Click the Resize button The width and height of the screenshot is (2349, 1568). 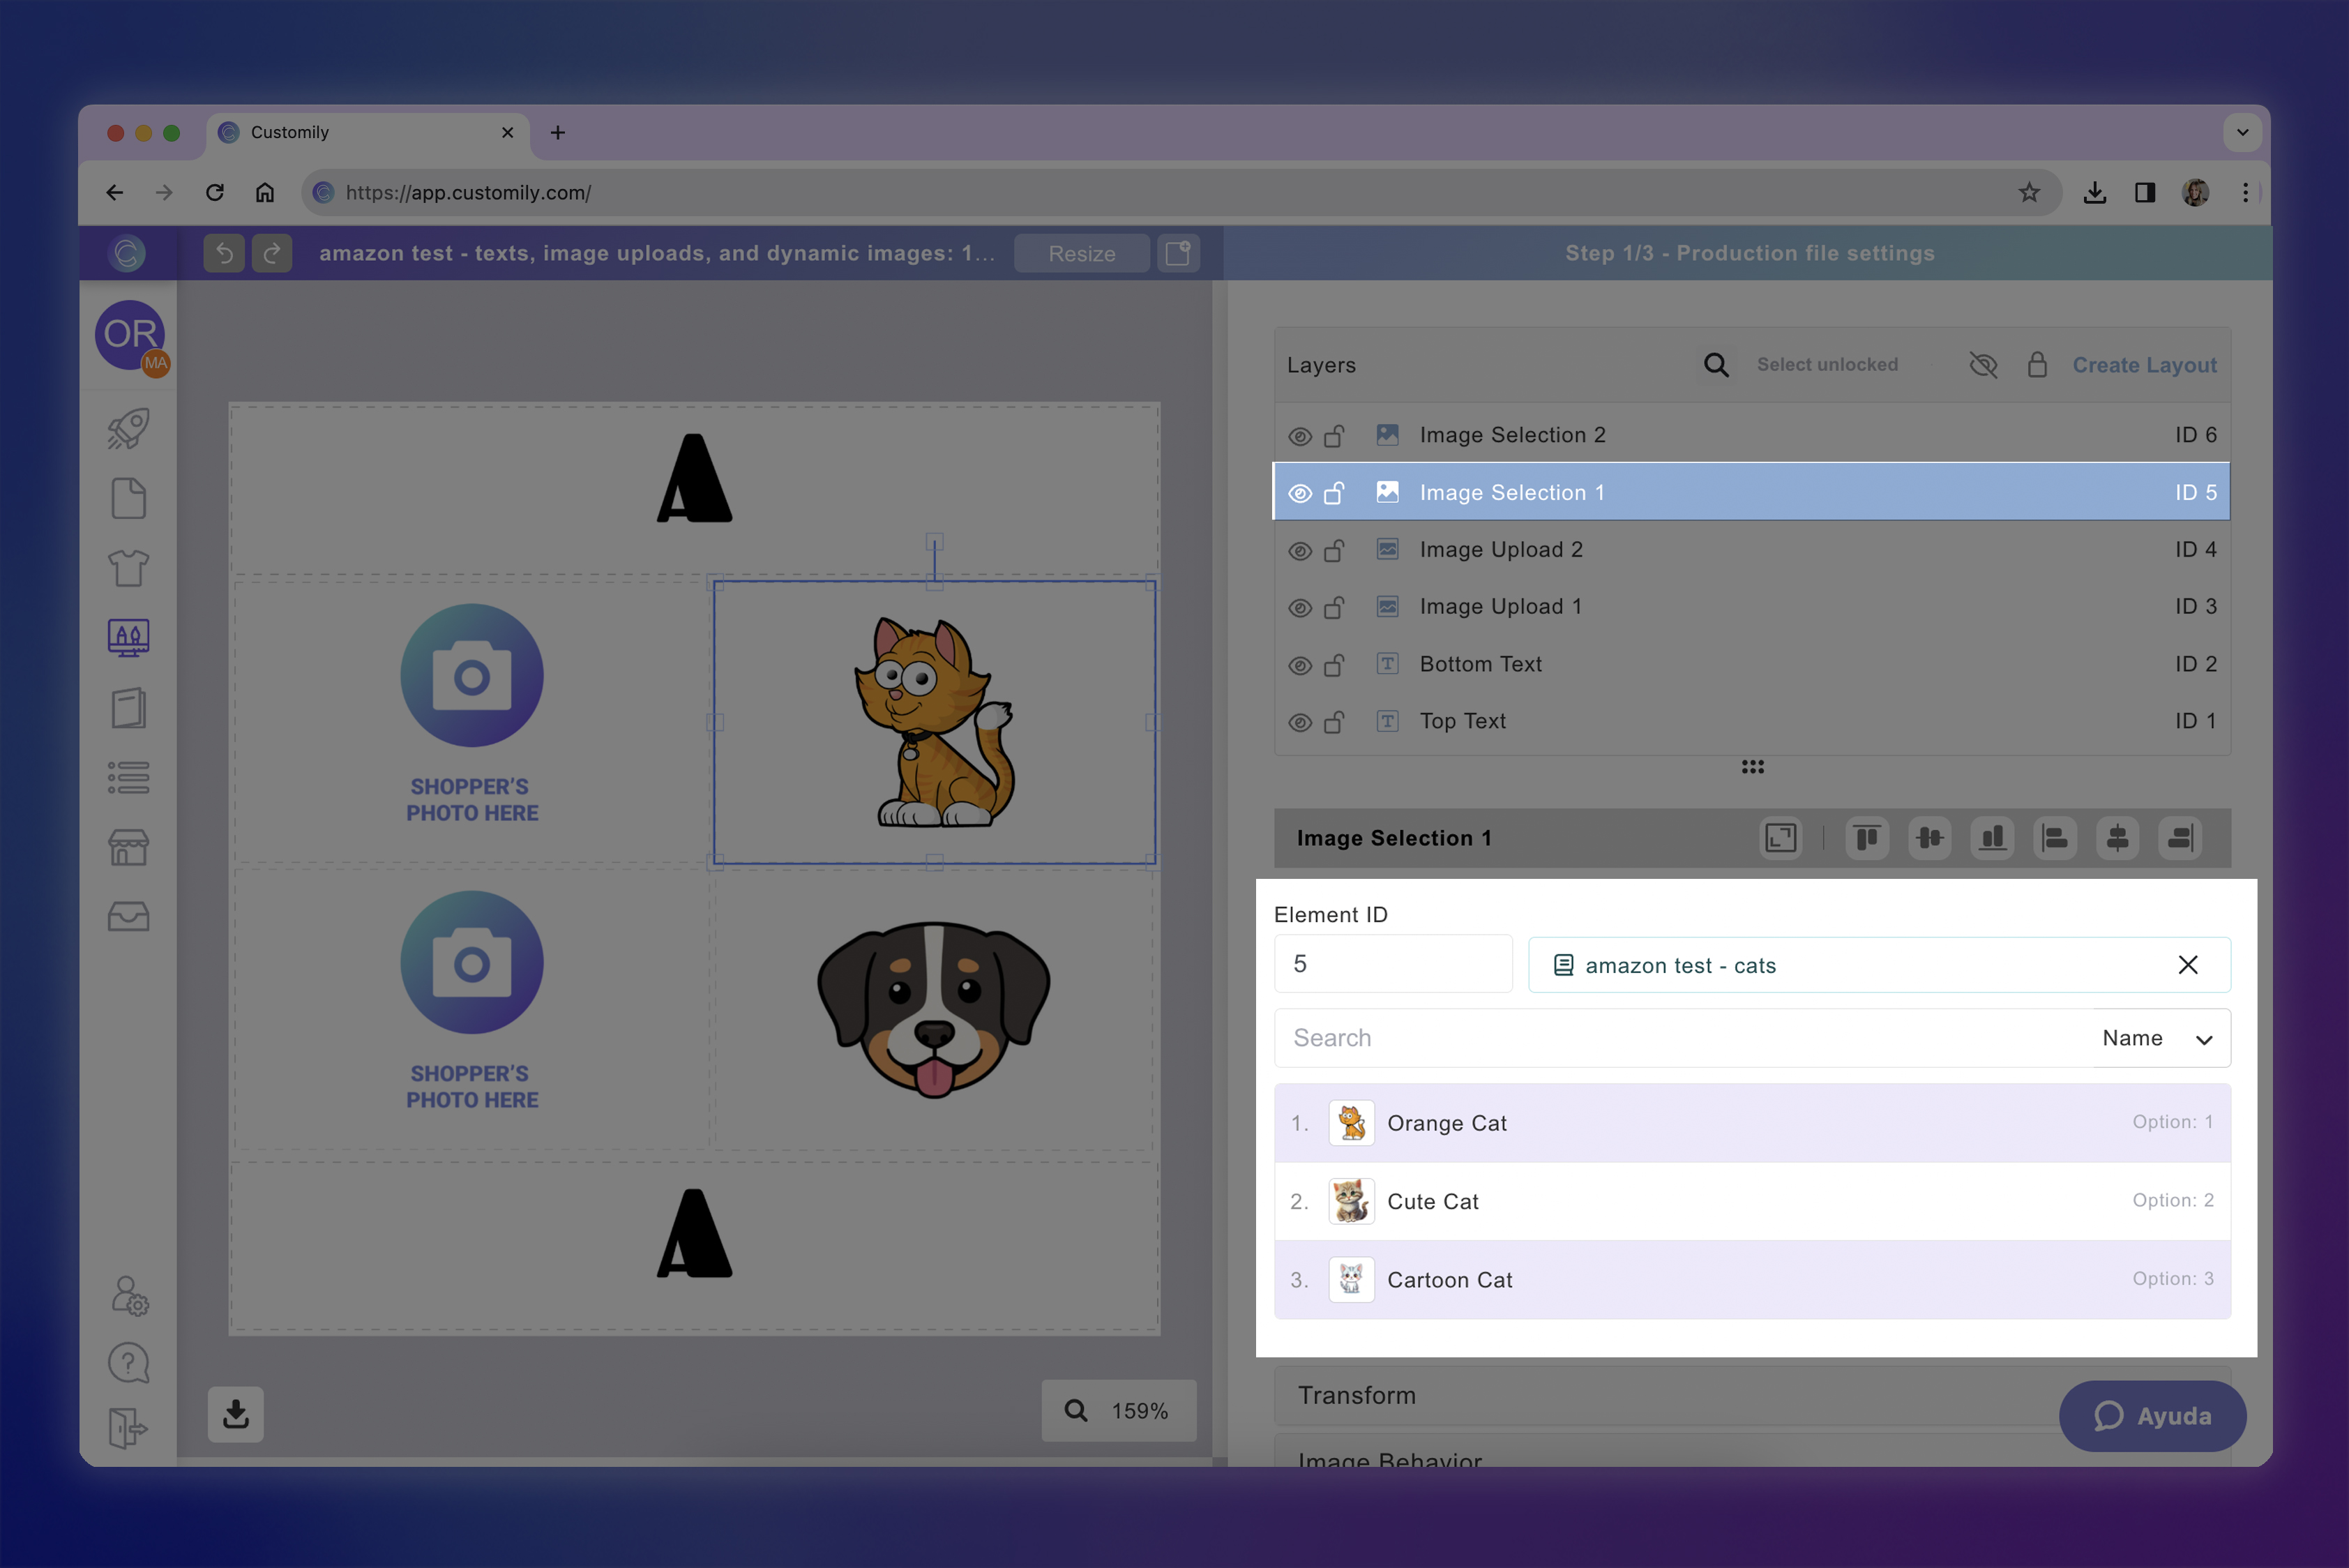1081,253
